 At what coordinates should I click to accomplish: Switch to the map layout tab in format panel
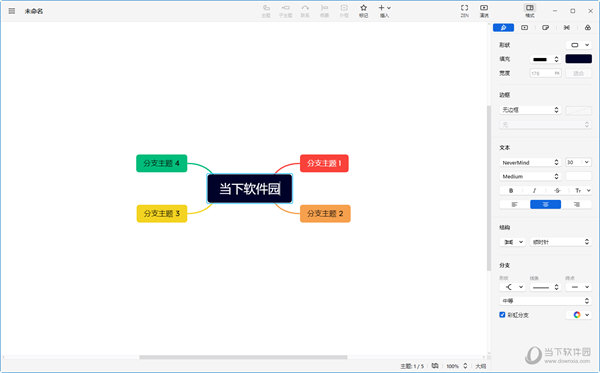(567, 28)
